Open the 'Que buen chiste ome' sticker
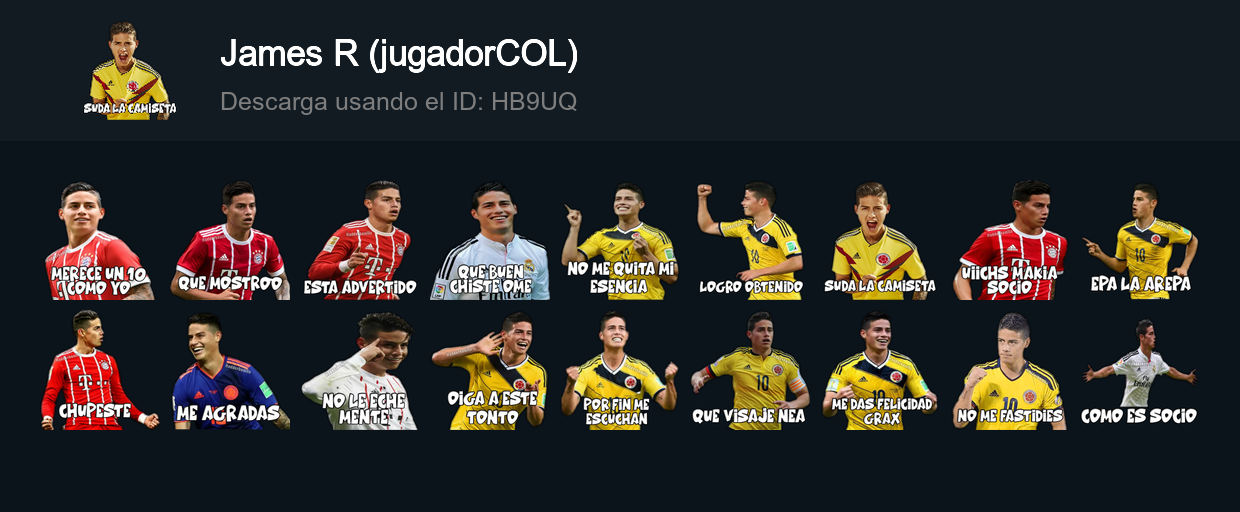 490,241
